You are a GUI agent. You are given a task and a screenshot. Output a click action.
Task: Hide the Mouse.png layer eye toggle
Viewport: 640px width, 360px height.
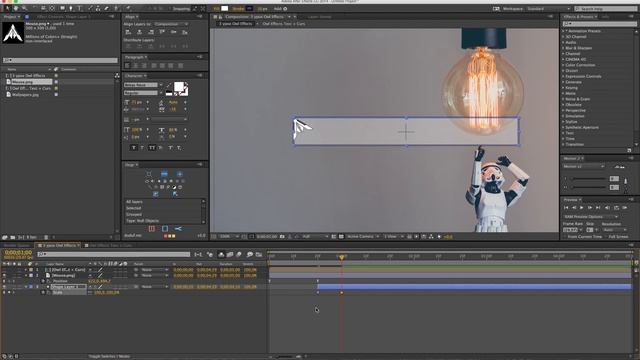click(x=4, y=276)
